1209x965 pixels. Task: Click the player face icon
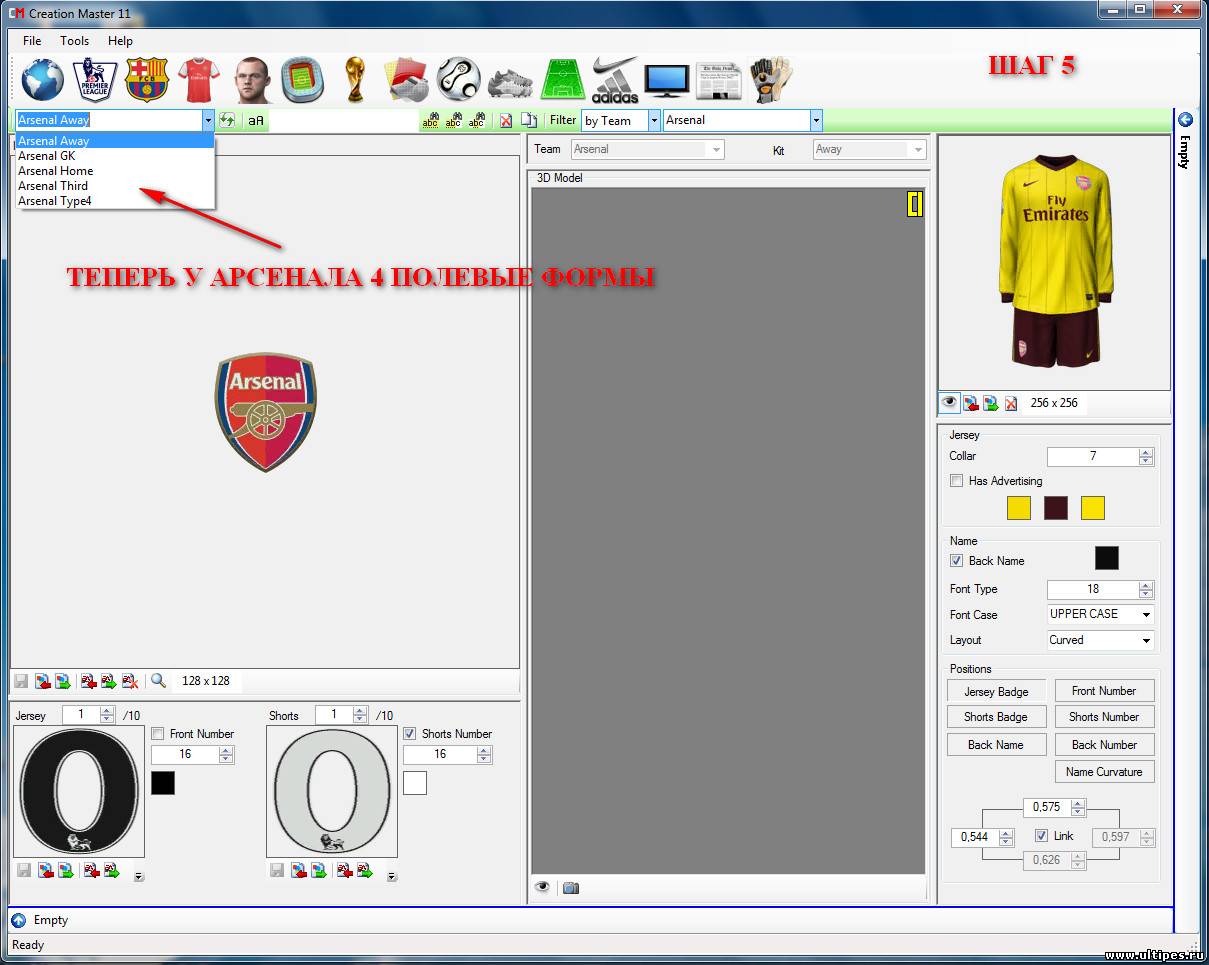[251, 80]
